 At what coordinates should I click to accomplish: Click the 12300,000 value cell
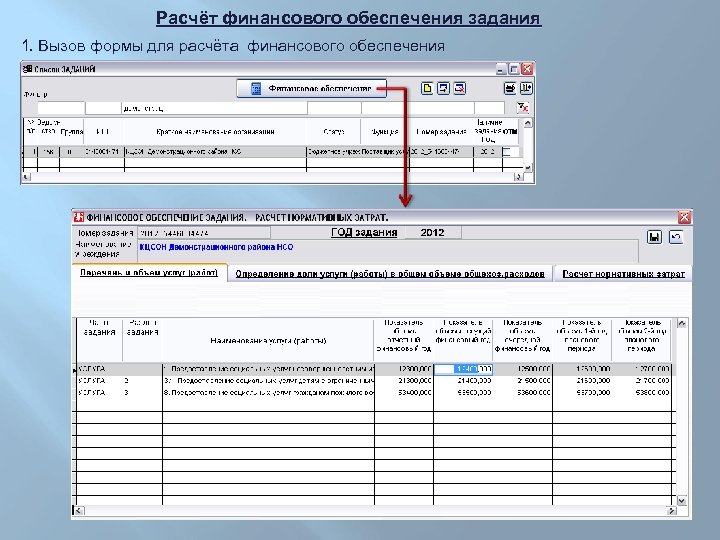pyautogui.click(x=404, y=369)
